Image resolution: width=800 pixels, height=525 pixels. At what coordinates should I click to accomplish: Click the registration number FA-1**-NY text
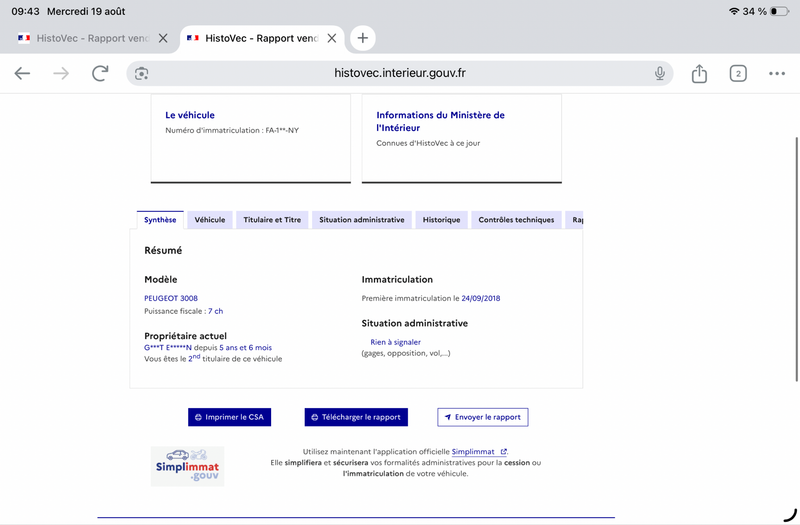(x=282, y=131)
